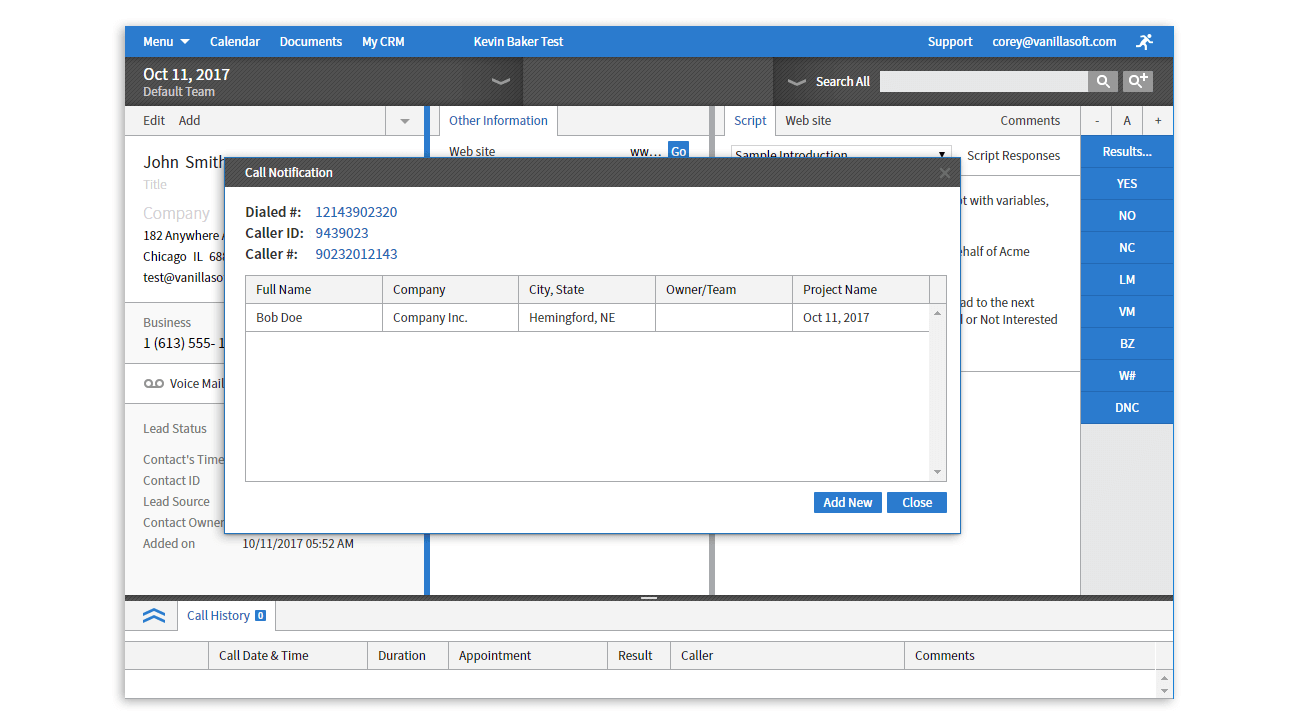Open the Menu dropdown
Image resolution: width=1300 pixels, height=725 pixels.
point(166,41)
